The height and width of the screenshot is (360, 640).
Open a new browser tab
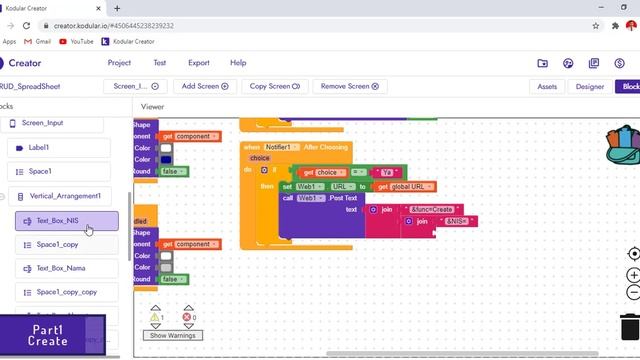pyautogui.click(x=117, y=8)
